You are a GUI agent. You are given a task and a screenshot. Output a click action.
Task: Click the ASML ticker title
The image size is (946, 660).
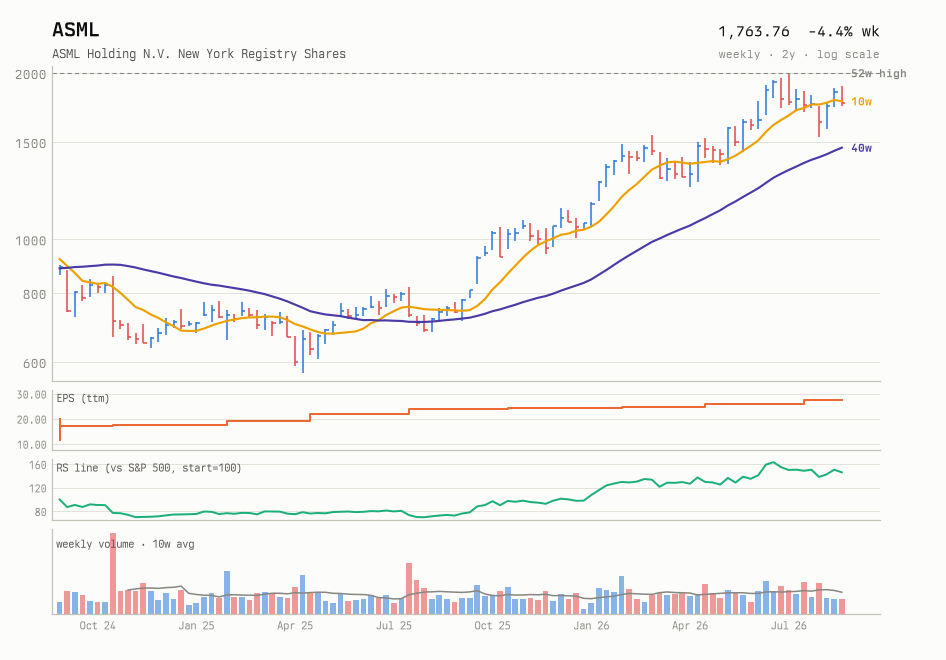coord(75,30)
